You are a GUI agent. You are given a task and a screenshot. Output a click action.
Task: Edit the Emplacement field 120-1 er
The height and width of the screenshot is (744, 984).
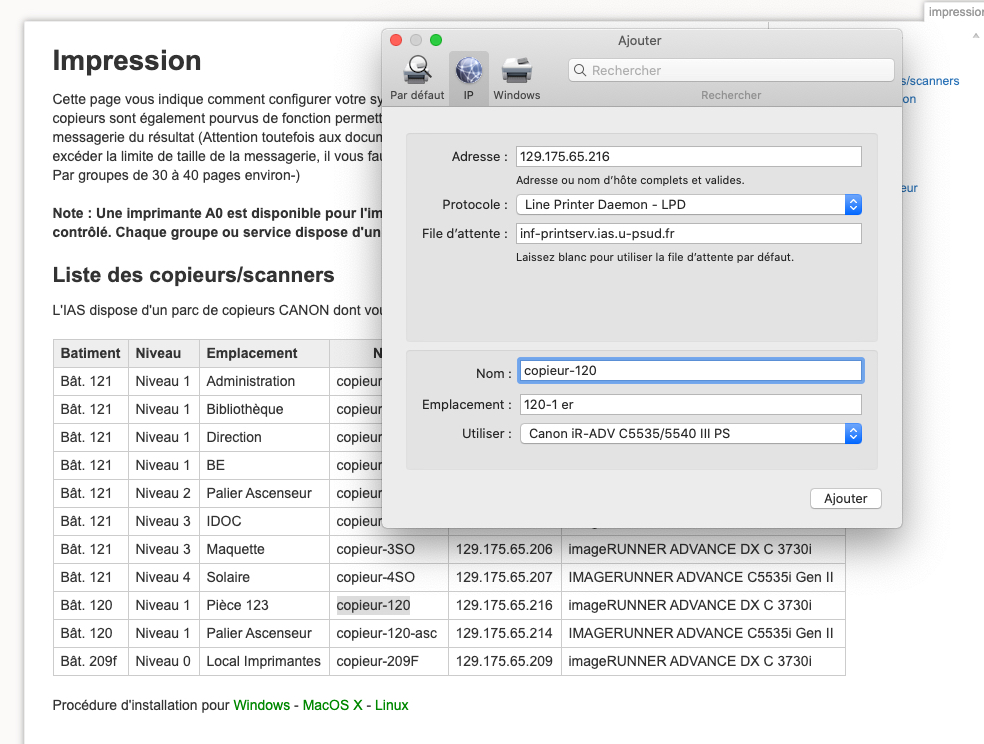pyautogui.click(x=690, y=405)
